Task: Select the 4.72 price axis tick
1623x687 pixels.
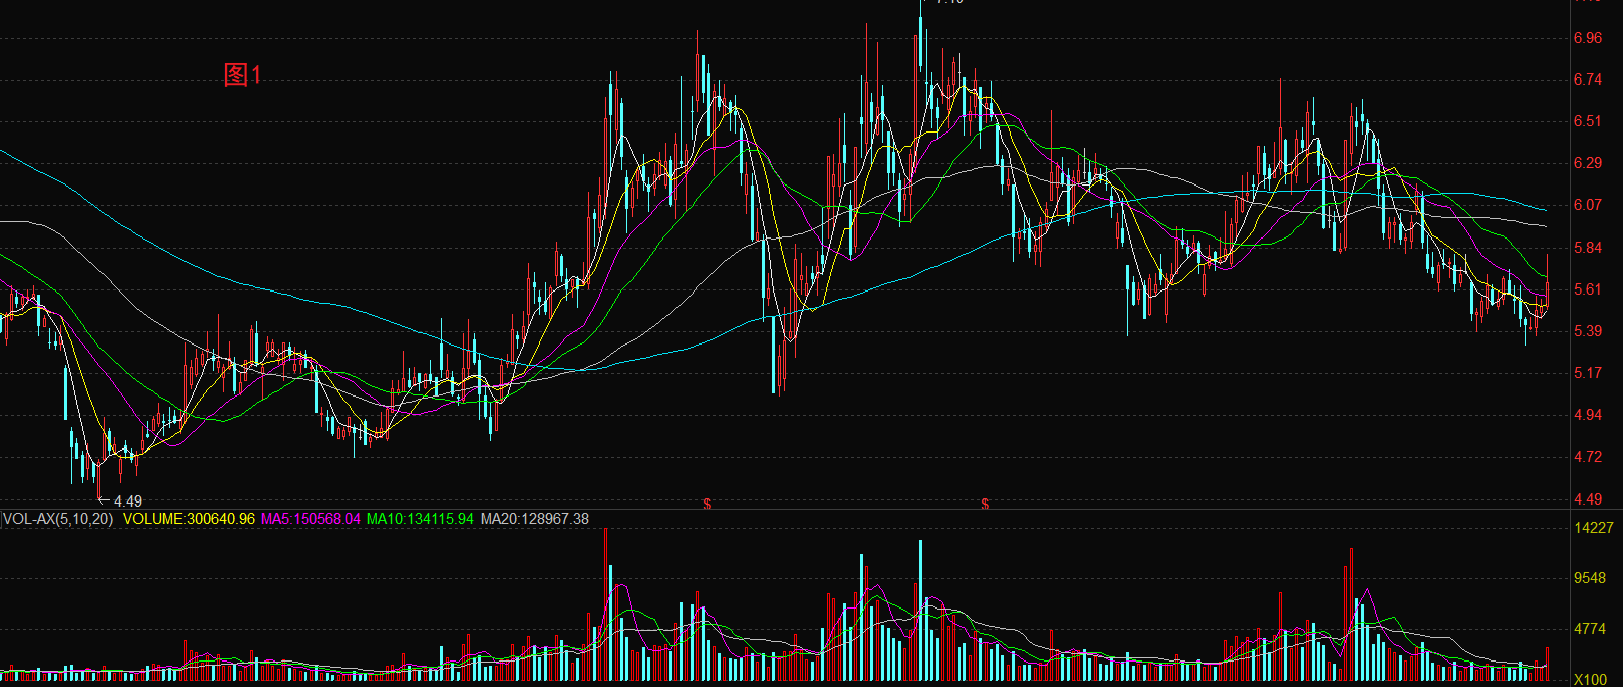Action: (1587, 457)
